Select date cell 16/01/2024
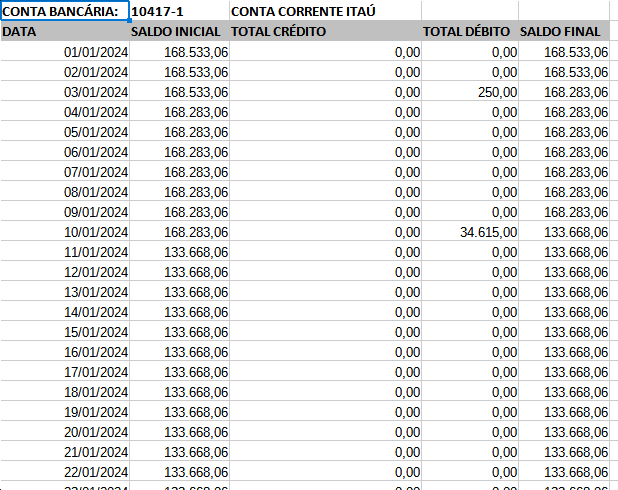This screenshot has height=490, width=618. (x=65, y=352)
